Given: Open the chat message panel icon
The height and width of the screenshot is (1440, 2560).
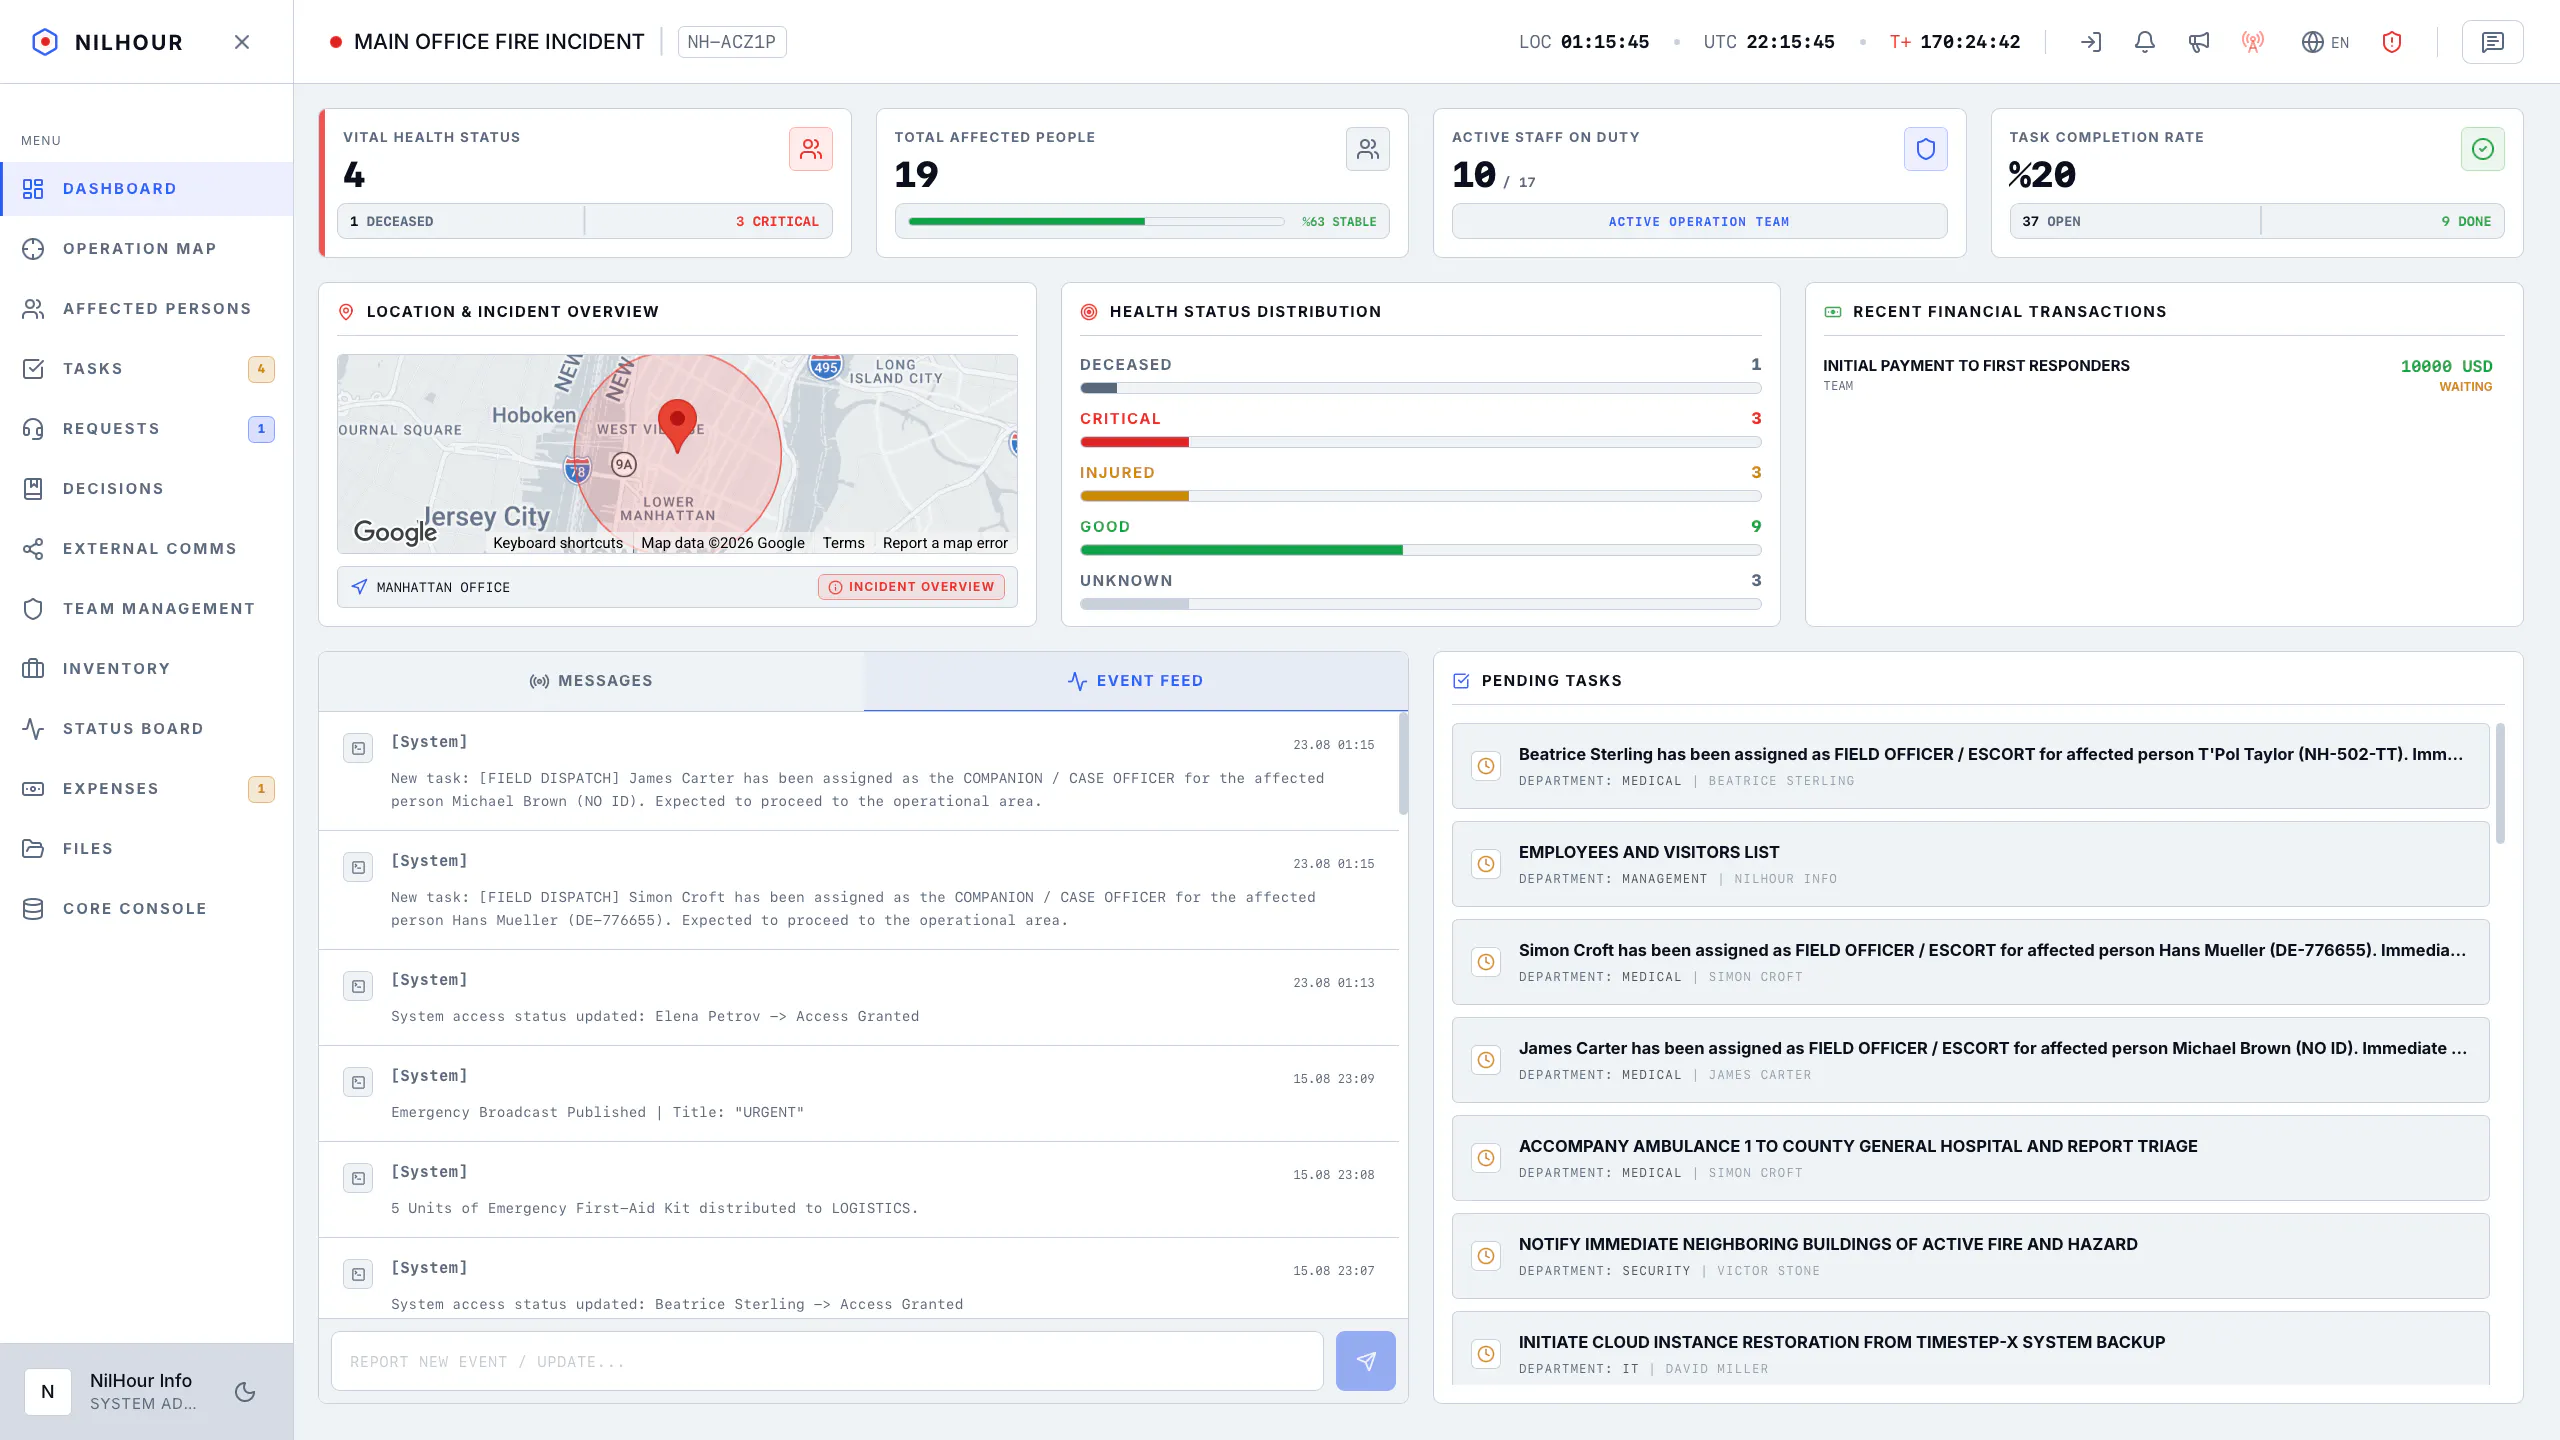Looking at the screenshot, I should pyautogui.click(x=2493, y=42).
